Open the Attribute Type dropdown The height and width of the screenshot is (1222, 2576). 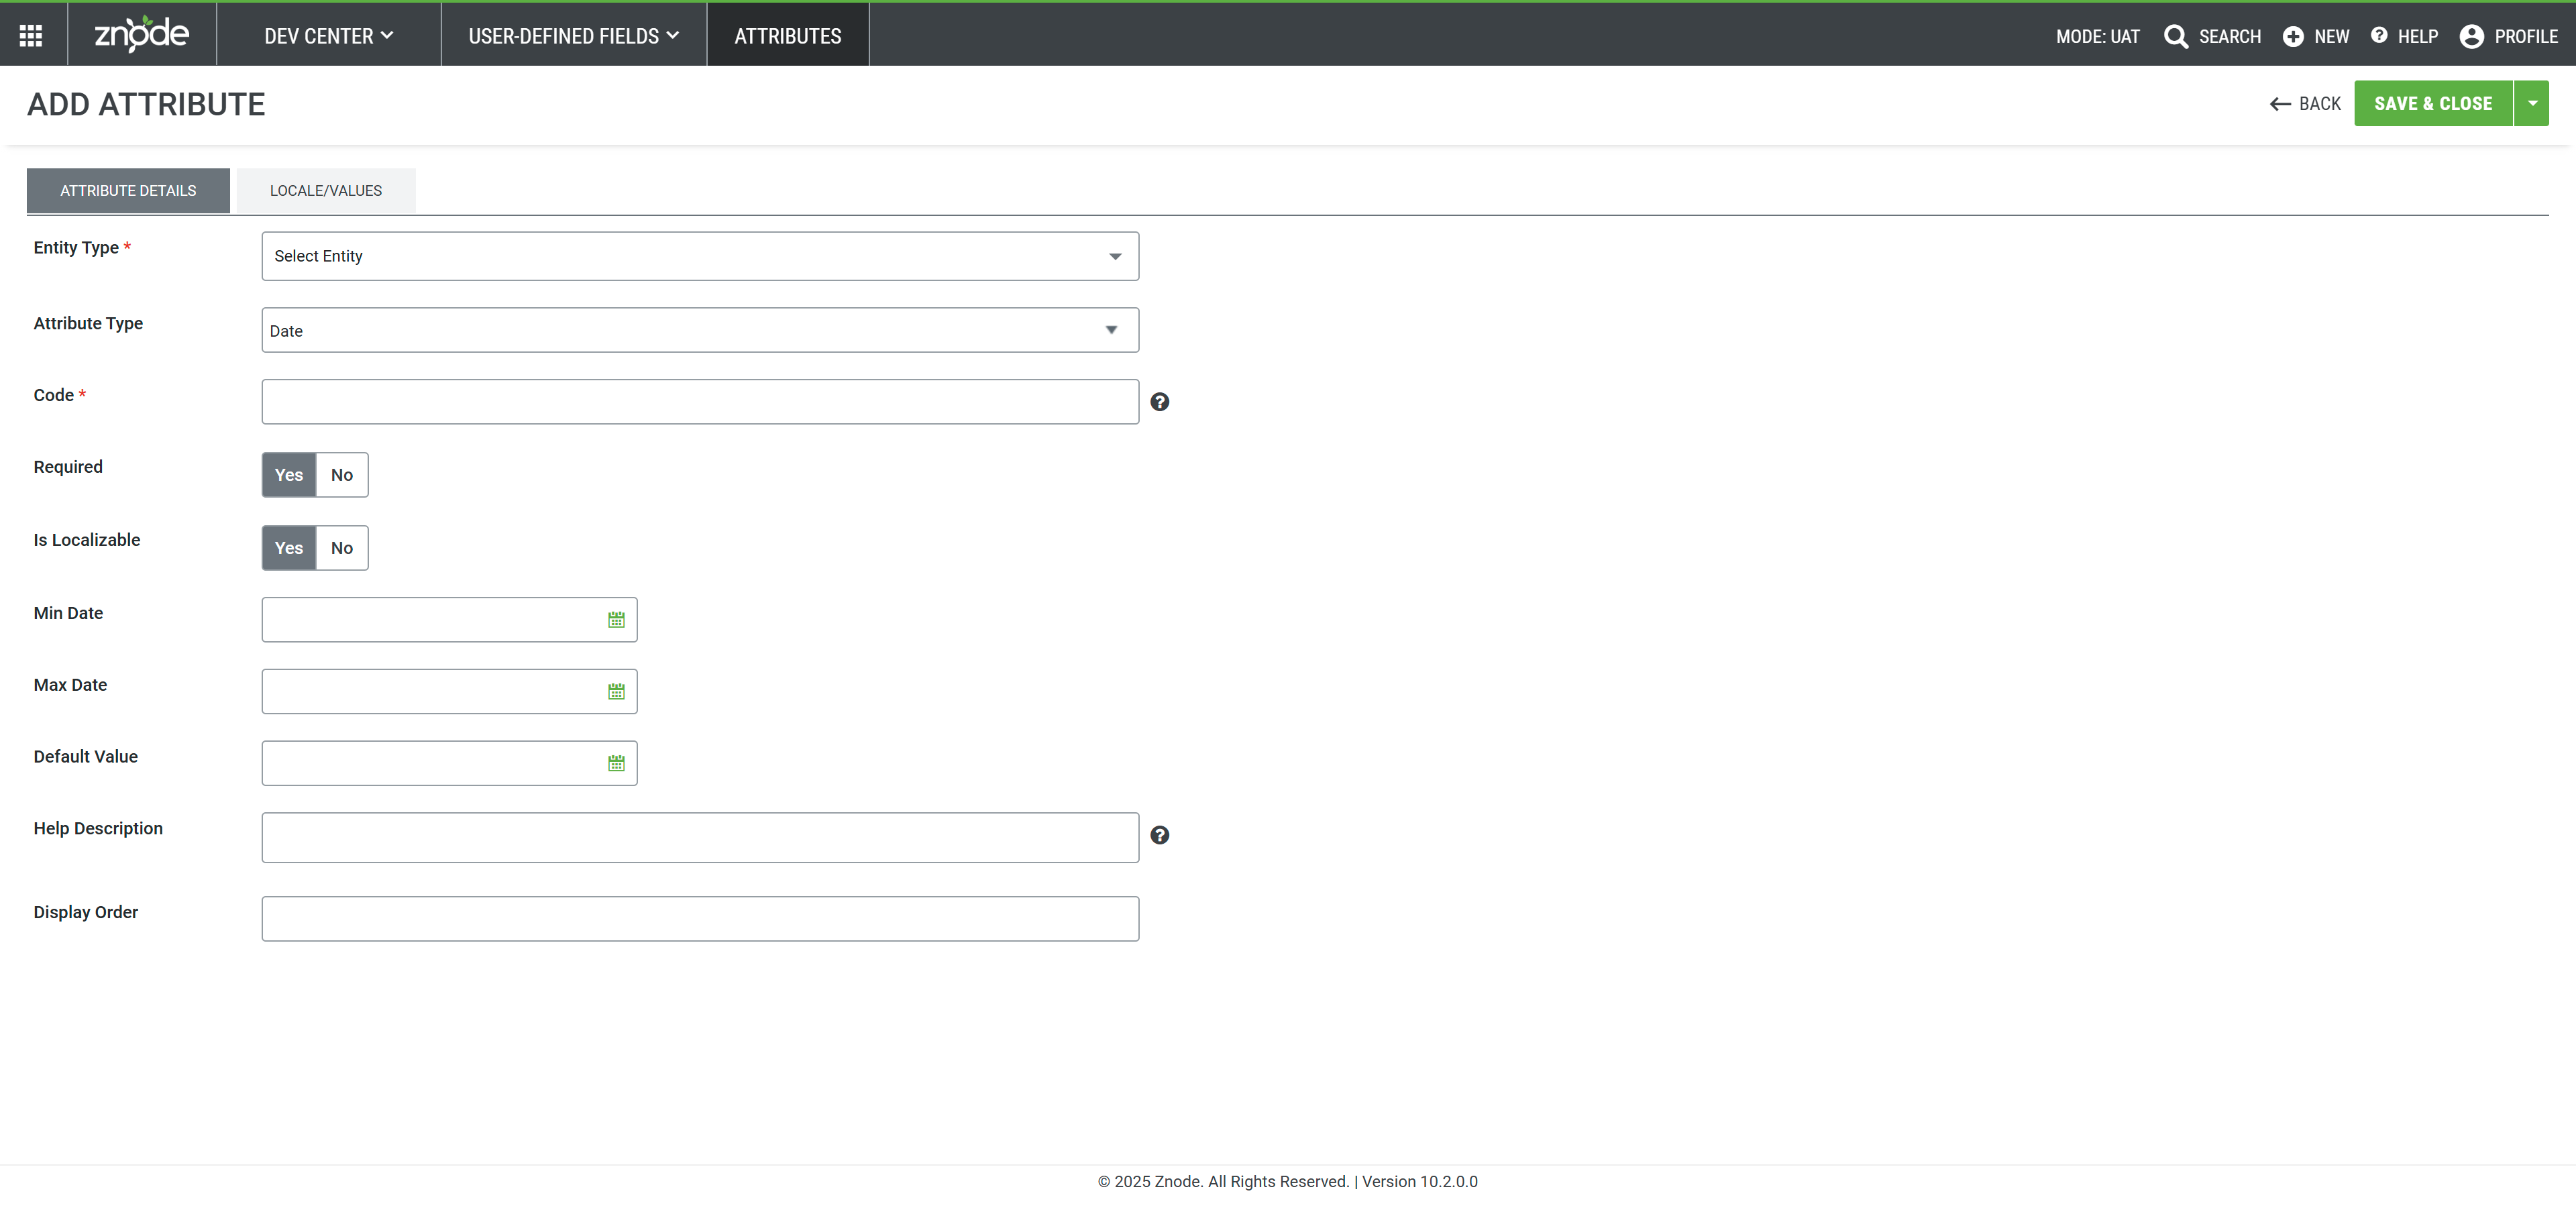[x=700, y=330]
